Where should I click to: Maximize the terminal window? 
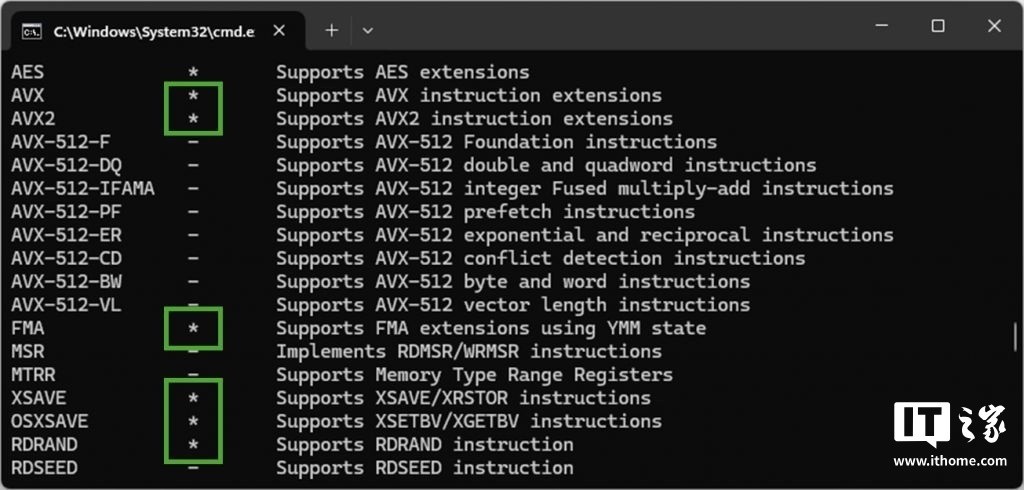coord(938,26)
